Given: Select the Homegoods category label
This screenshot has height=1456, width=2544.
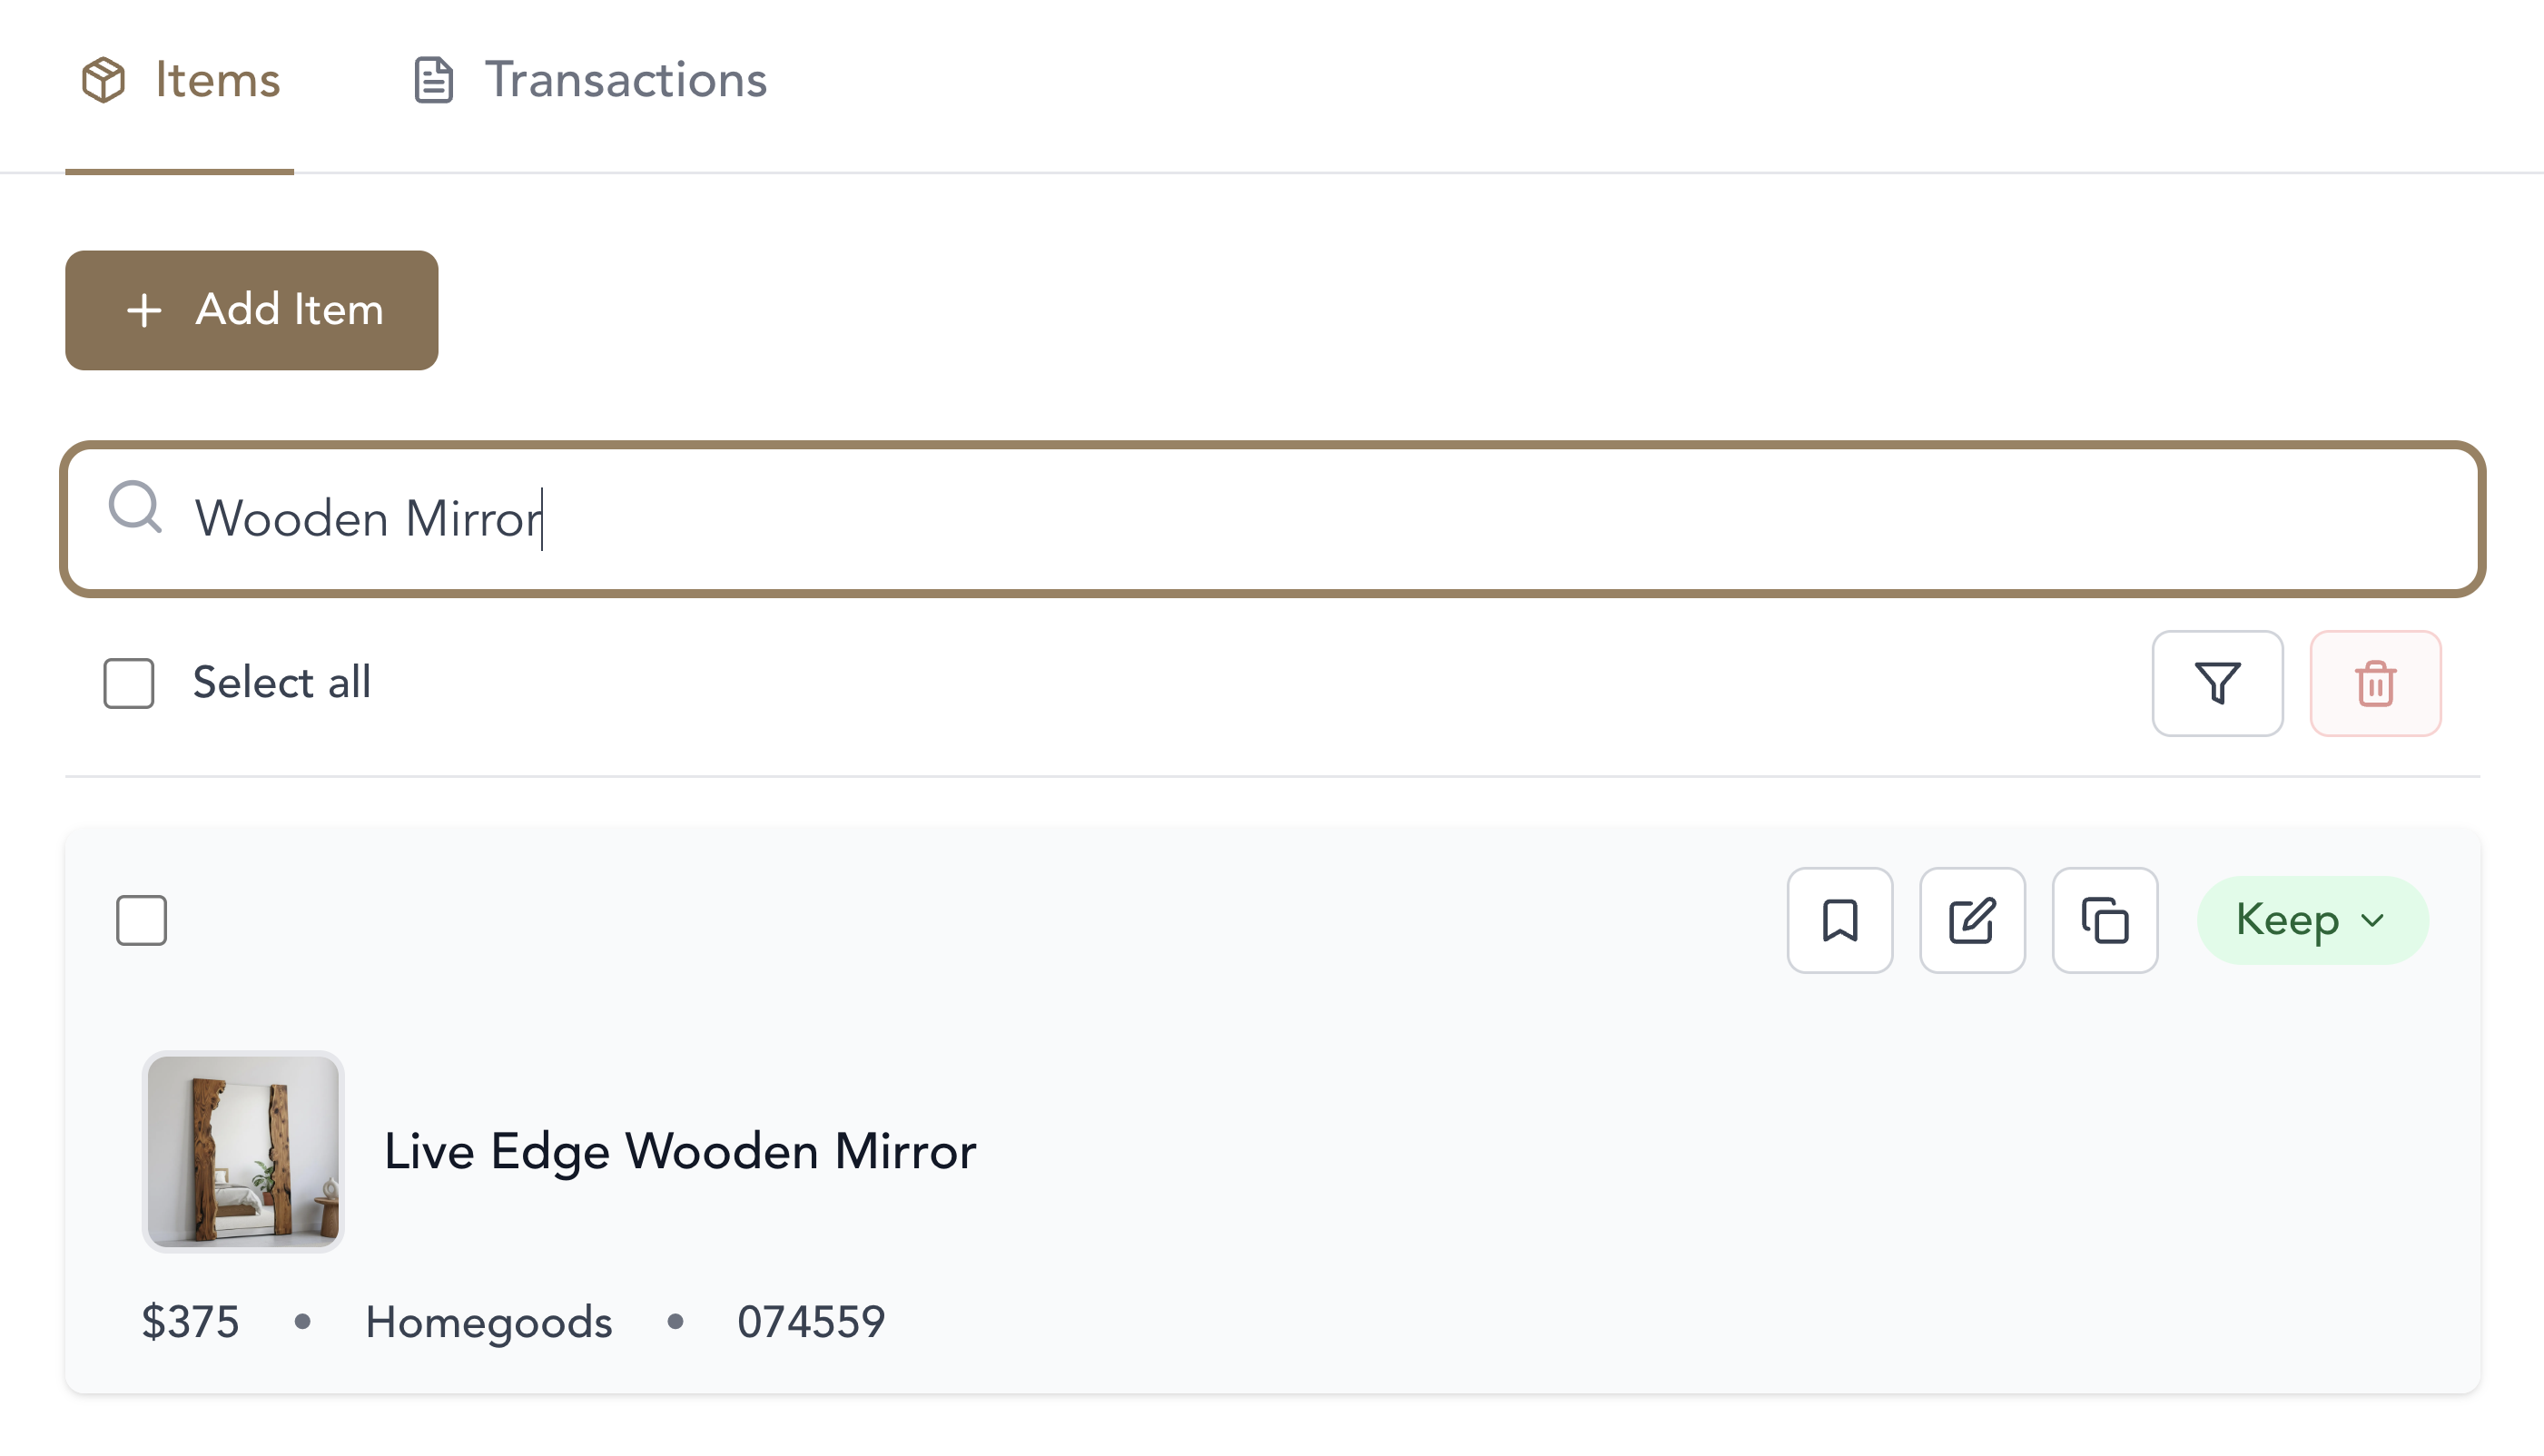Looking at the screenshot, I should [x=489, y=1321].
